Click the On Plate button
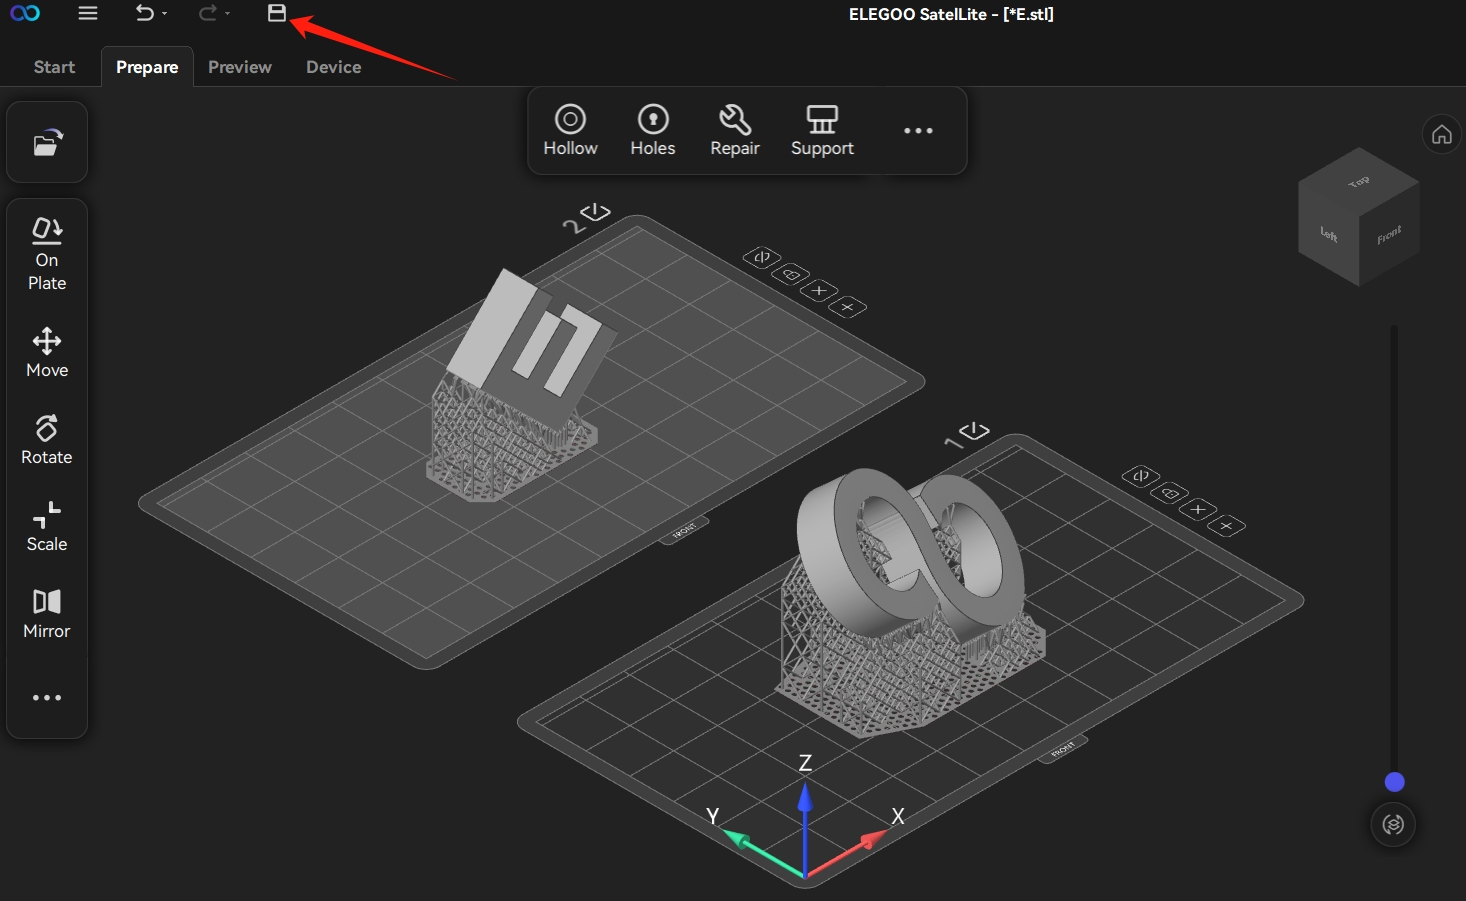Viewport: 1466px width, 901px height. 47,254
